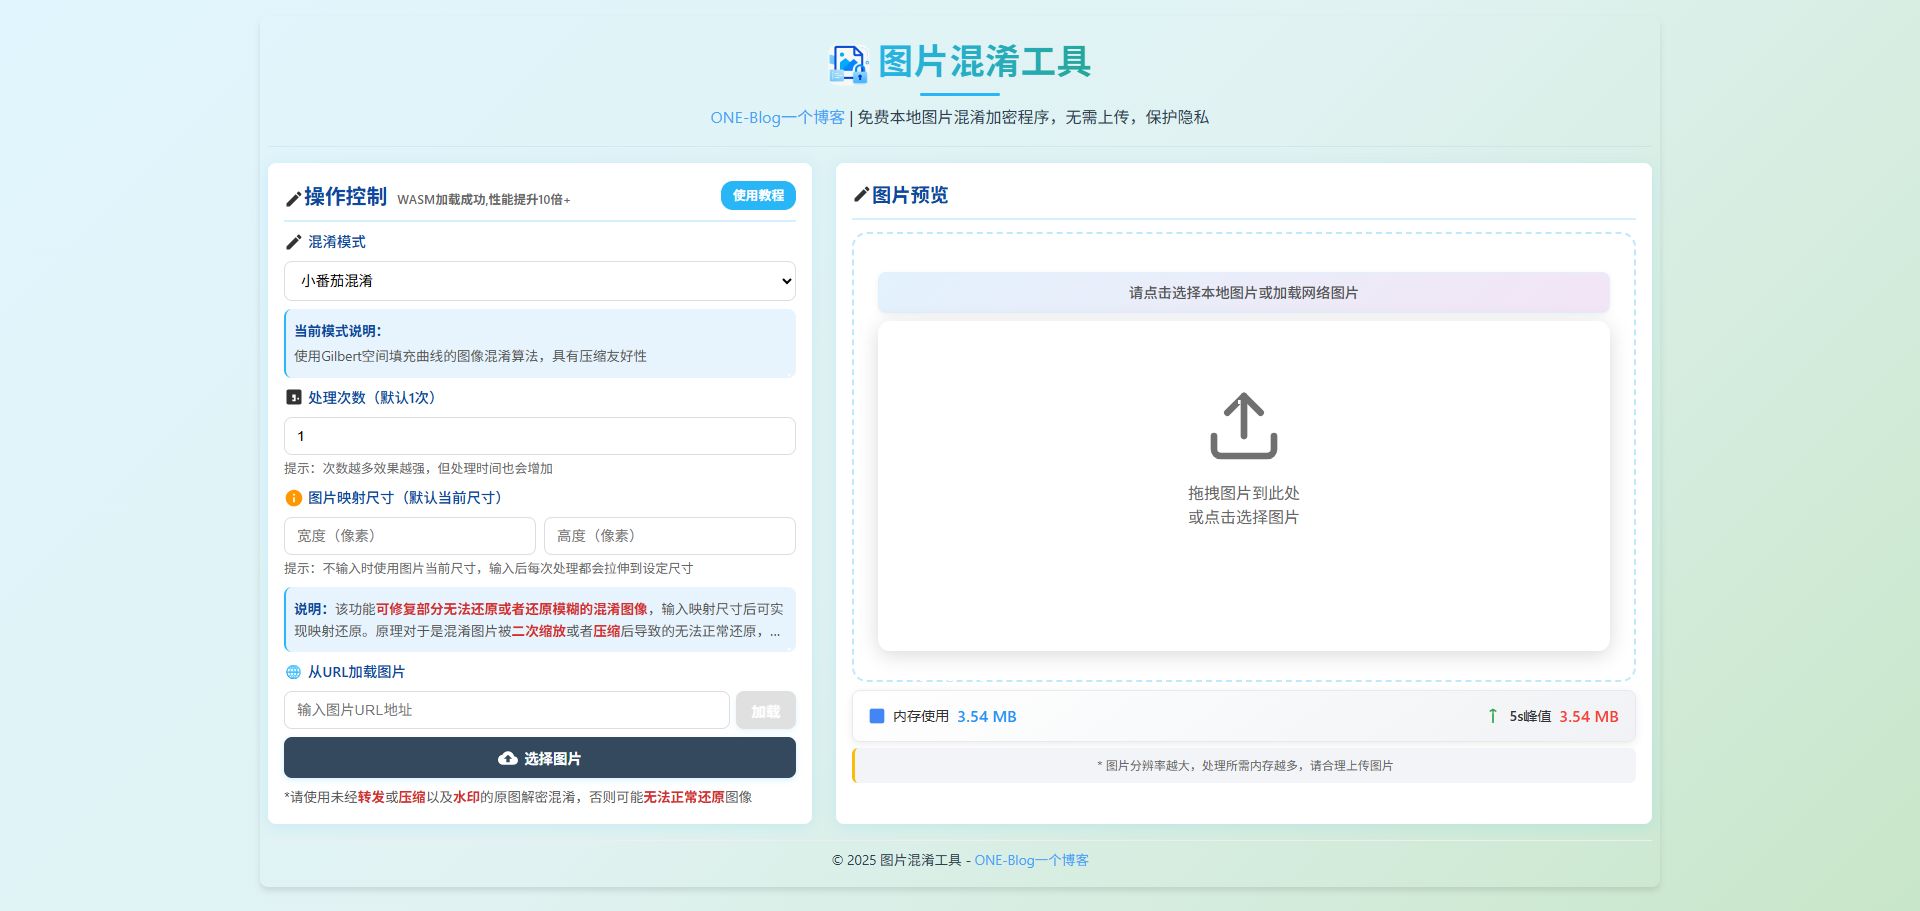Click the upload arrow icon in the drop zone
1920x911 pixels.
[1243, 425]
